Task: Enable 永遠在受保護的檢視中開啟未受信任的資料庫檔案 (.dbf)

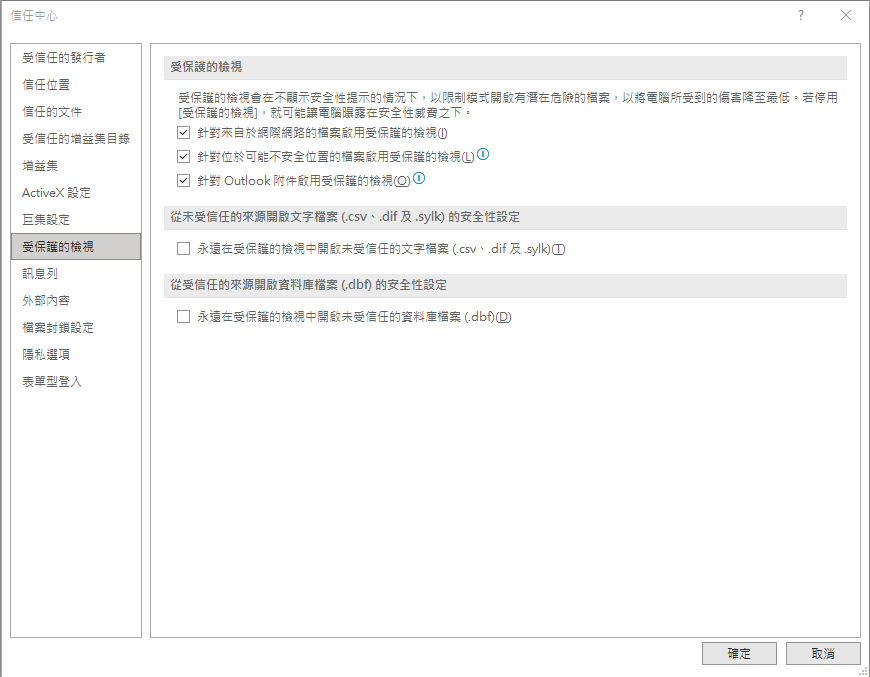Action: (183, 316)
